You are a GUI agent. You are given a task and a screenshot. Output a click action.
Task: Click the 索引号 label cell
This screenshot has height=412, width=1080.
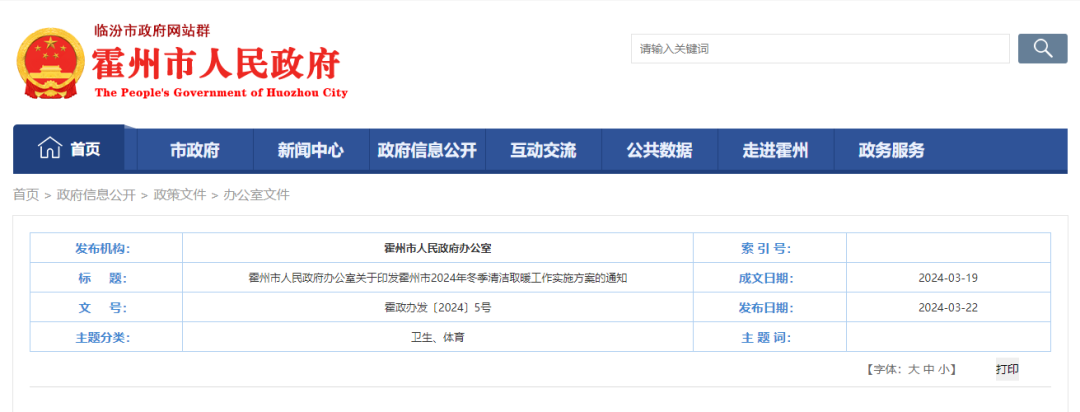click(769, 248)
